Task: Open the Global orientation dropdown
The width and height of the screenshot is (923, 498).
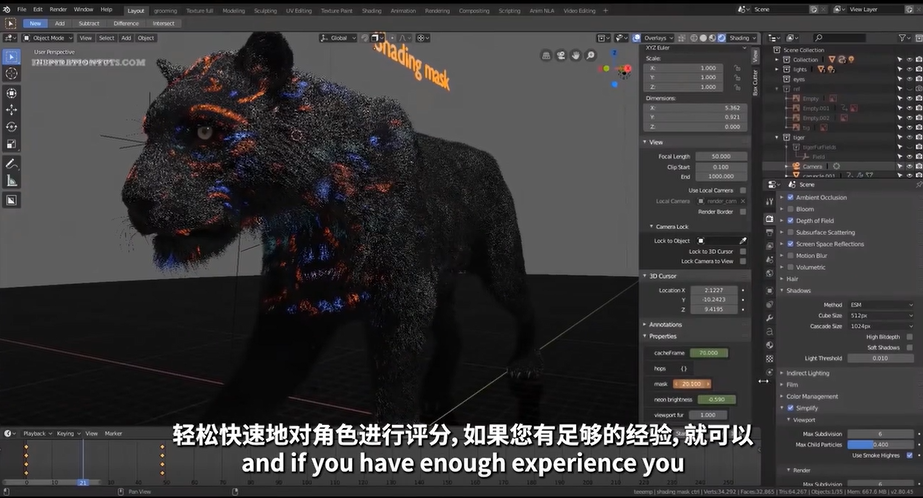Action: click(x=338, y=38)
